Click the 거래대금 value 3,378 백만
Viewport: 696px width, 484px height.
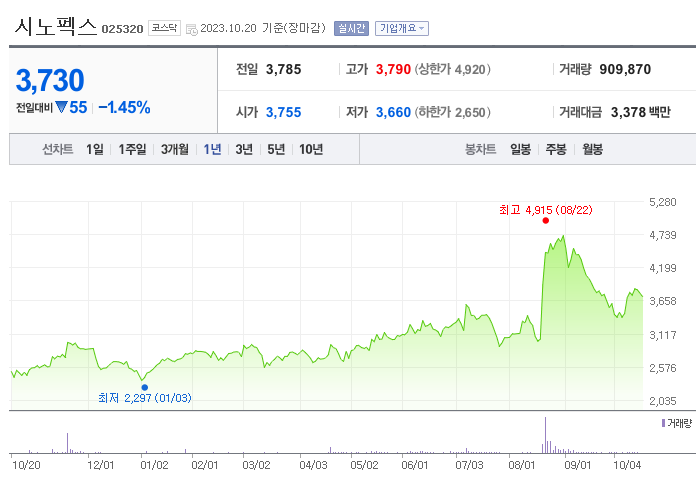(x=641, y=112)
